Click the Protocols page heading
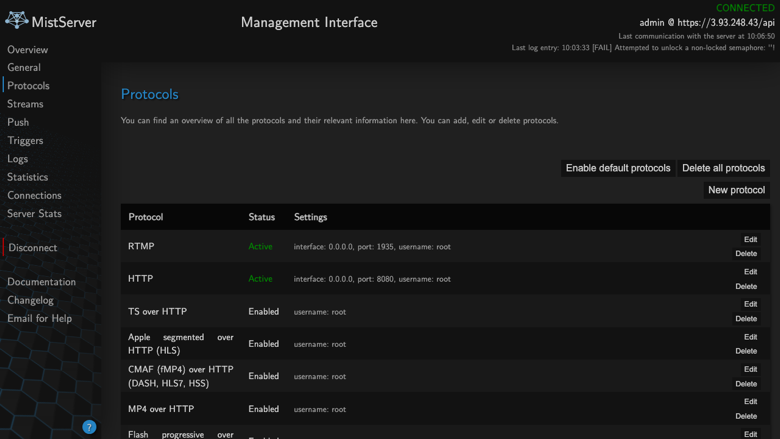Screen dimensions: 780x439 [150, 94]
